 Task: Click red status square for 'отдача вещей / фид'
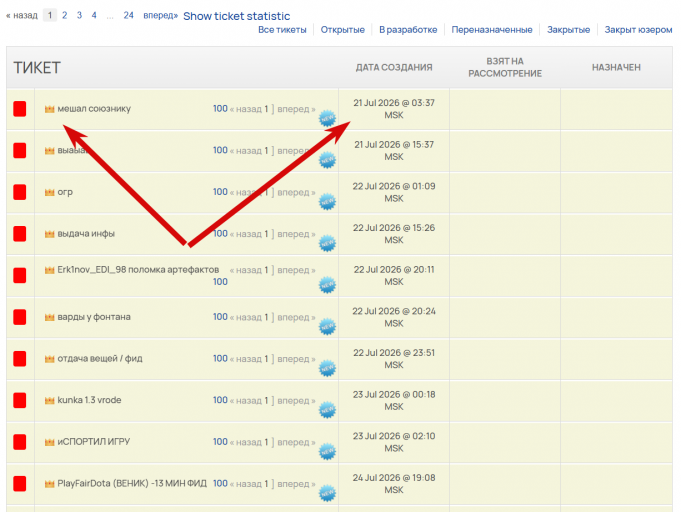click(20, 359)
